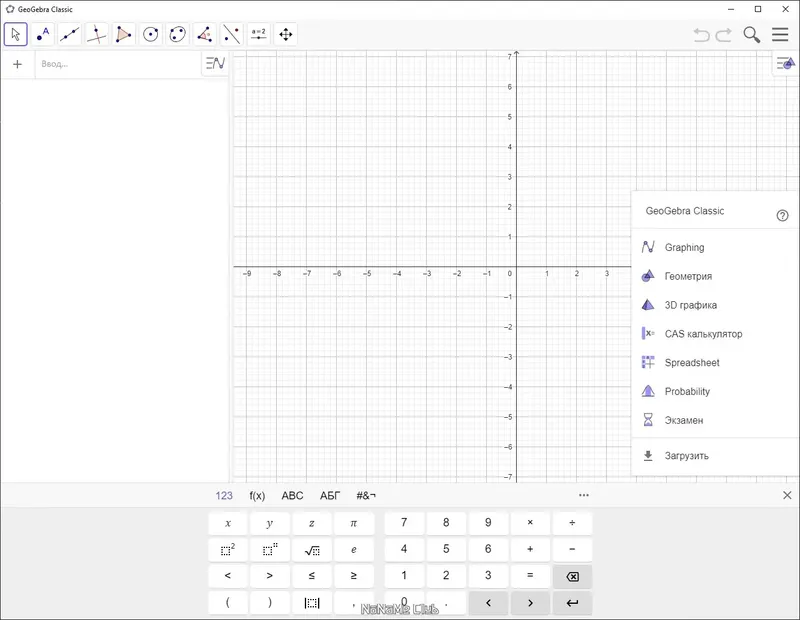
Task: Open help question mark in GeoGebra Classic panel
Action: (x=782, y=215)
